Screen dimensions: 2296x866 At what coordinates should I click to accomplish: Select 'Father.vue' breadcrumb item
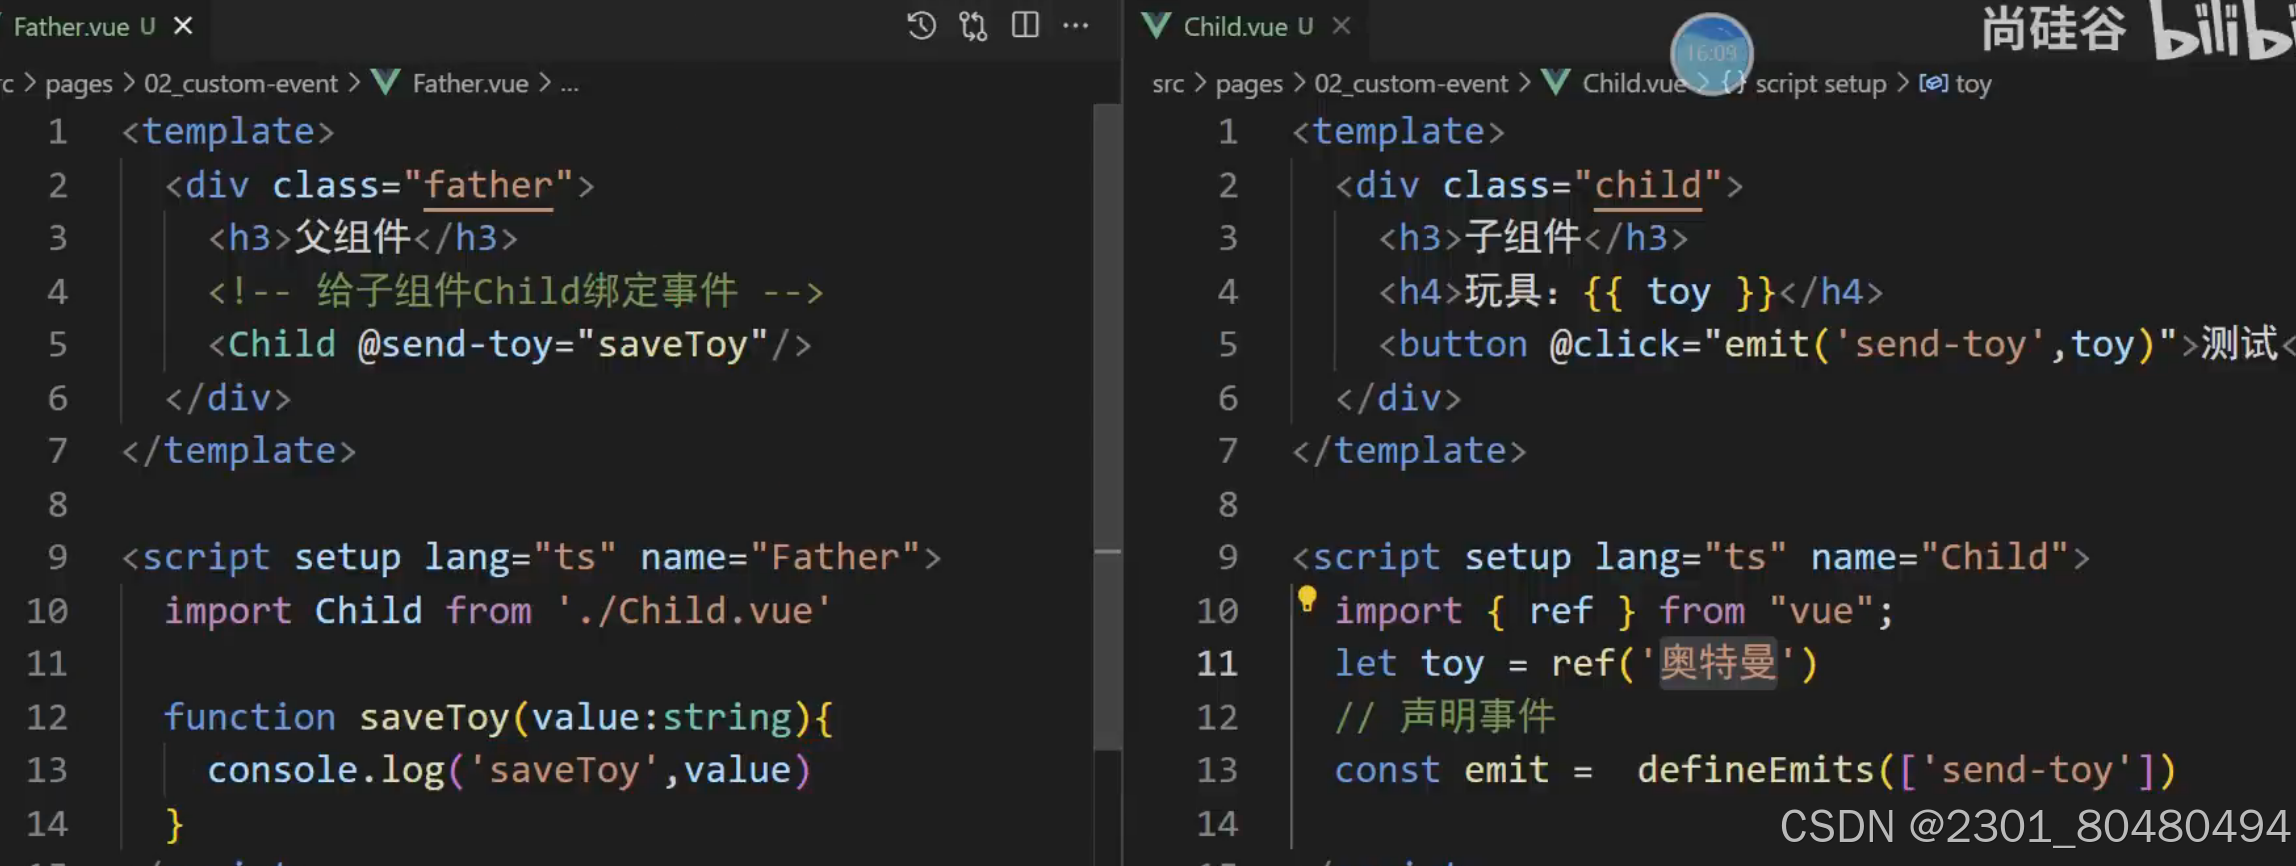click(x=470, y=84)
